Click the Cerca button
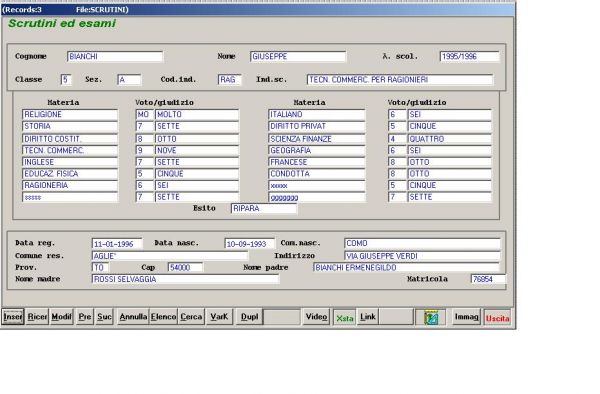600x394 pixels. [x=191, y=317]
